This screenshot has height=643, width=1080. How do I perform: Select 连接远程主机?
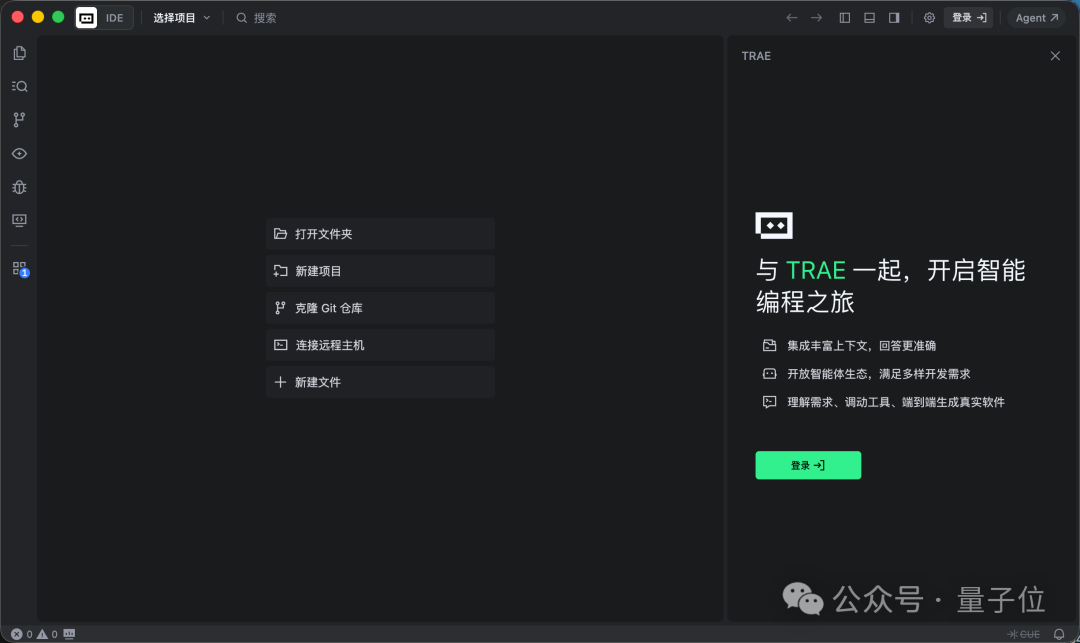(380, 345)
